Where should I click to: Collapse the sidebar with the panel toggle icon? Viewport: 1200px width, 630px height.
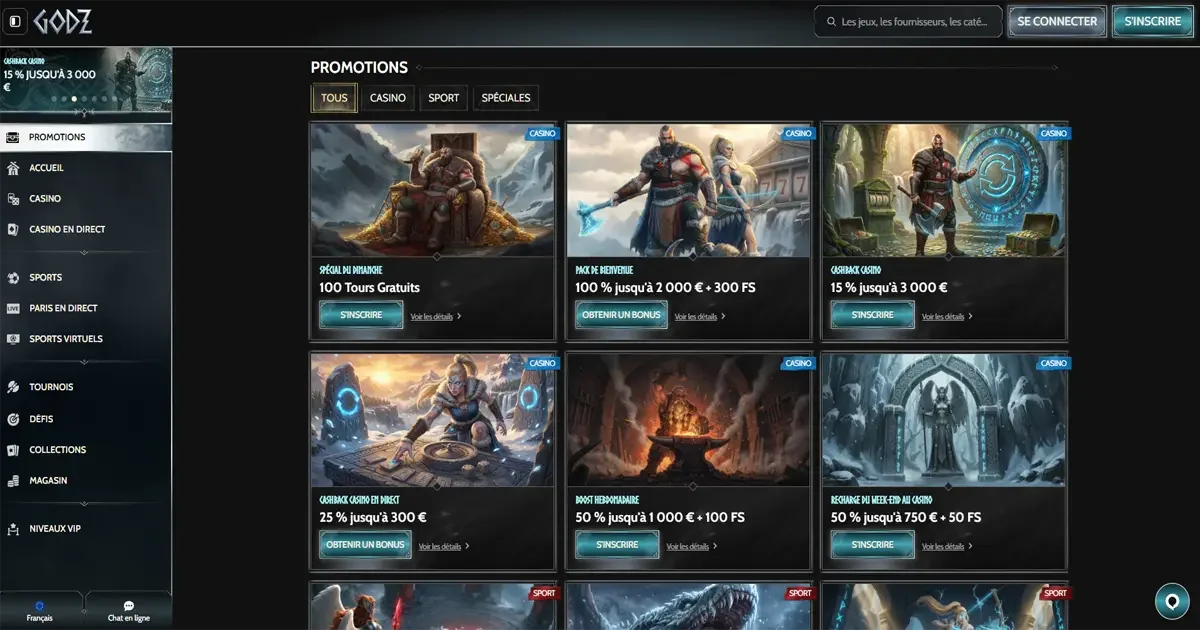click(15, 21)
